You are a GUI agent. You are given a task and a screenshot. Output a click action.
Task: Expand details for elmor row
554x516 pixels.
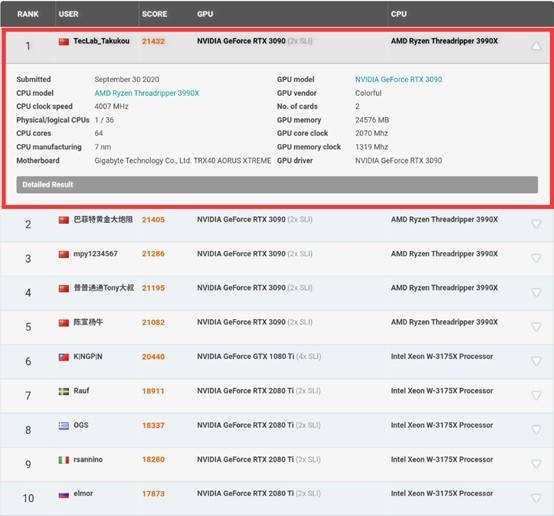[536, 498]
